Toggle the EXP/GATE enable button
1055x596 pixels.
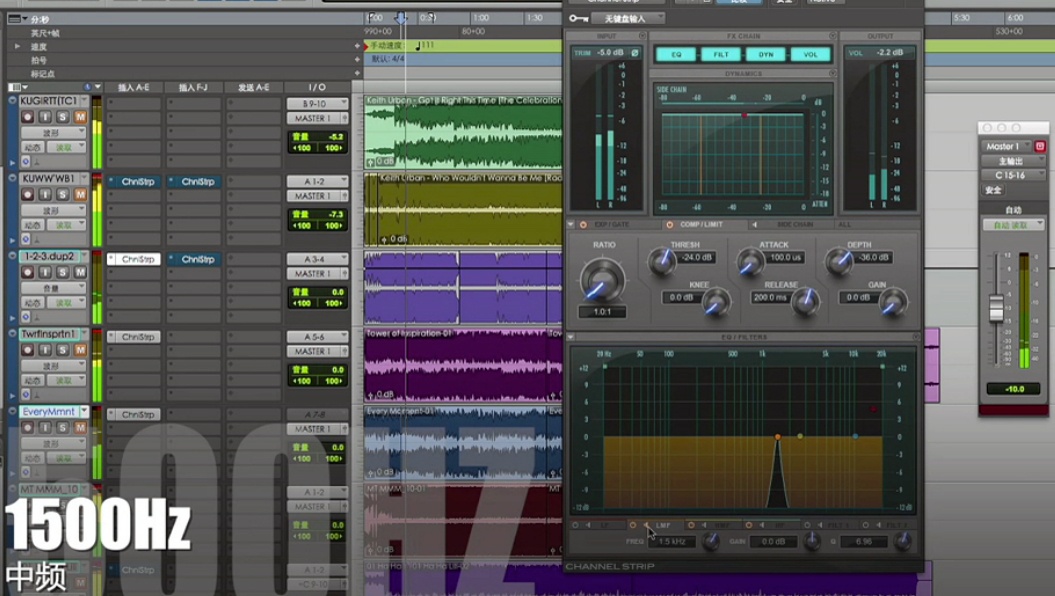(583, 225)
